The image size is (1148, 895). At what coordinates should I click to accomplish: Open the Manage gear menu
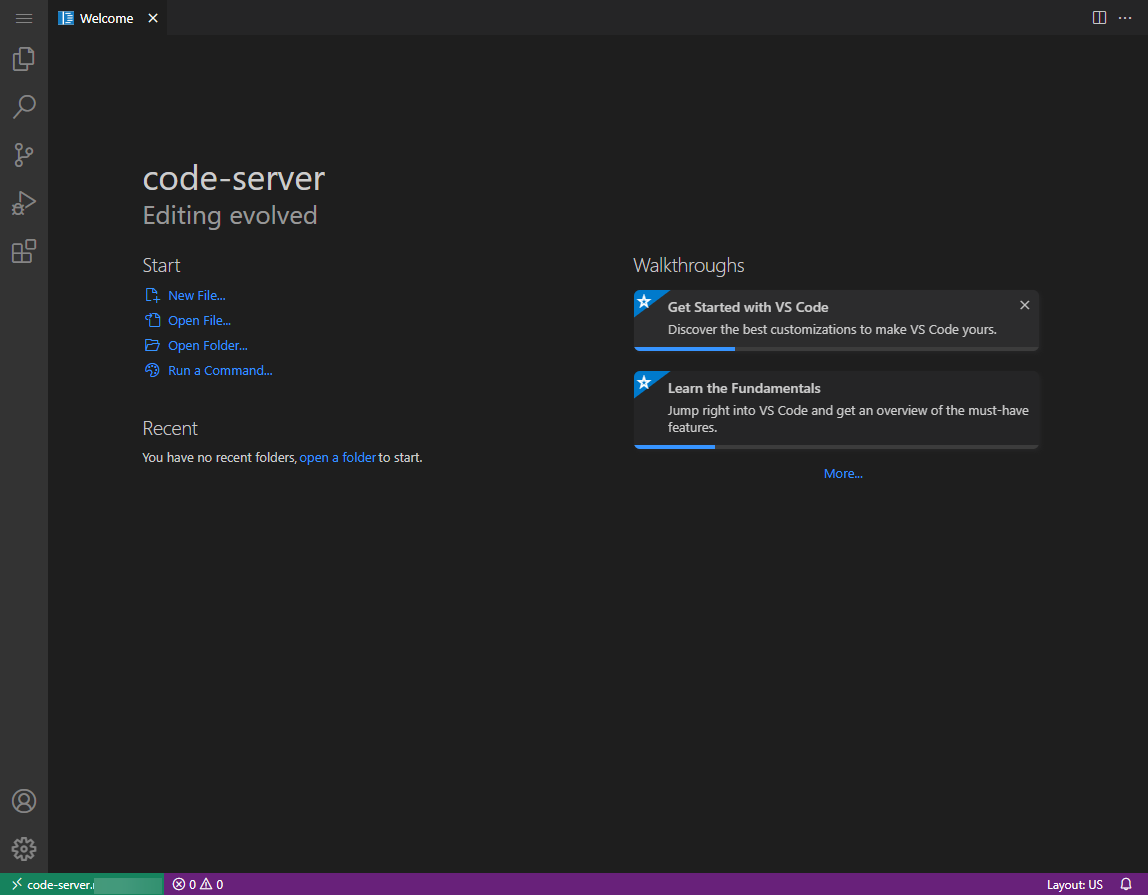[x=24, y=849]
